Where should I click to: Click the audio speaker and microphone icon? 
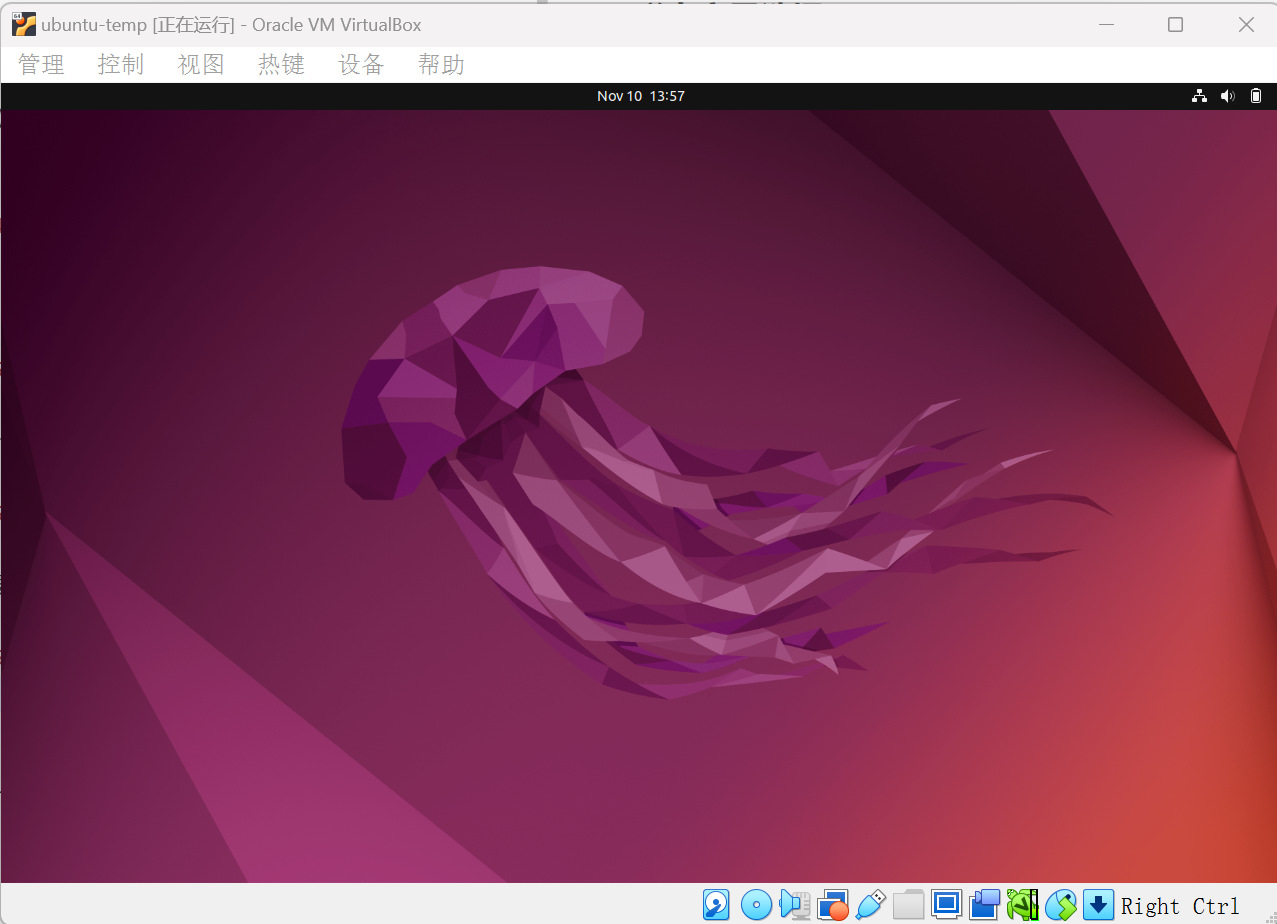tap(795, 905)
